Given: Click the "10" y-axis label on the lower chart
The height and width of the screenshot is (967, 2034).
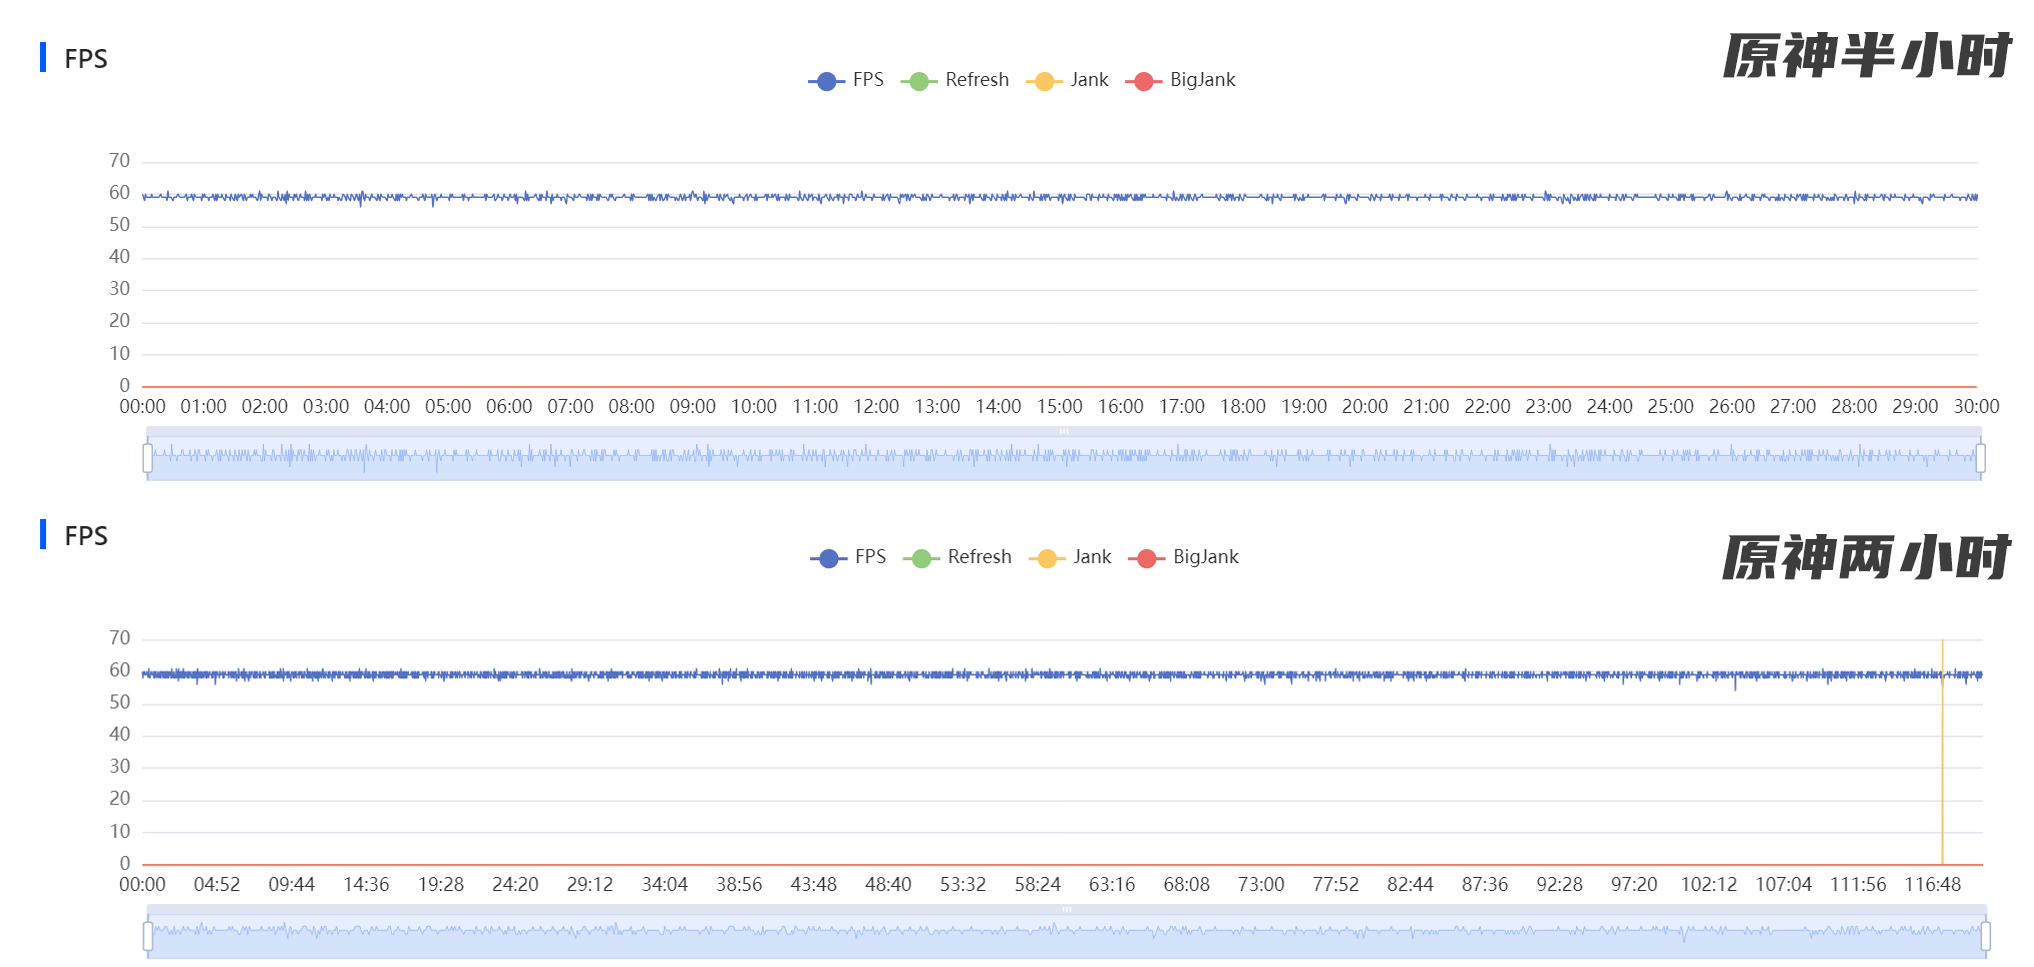Looking at the screenshot, I should [x=120, y=831].
